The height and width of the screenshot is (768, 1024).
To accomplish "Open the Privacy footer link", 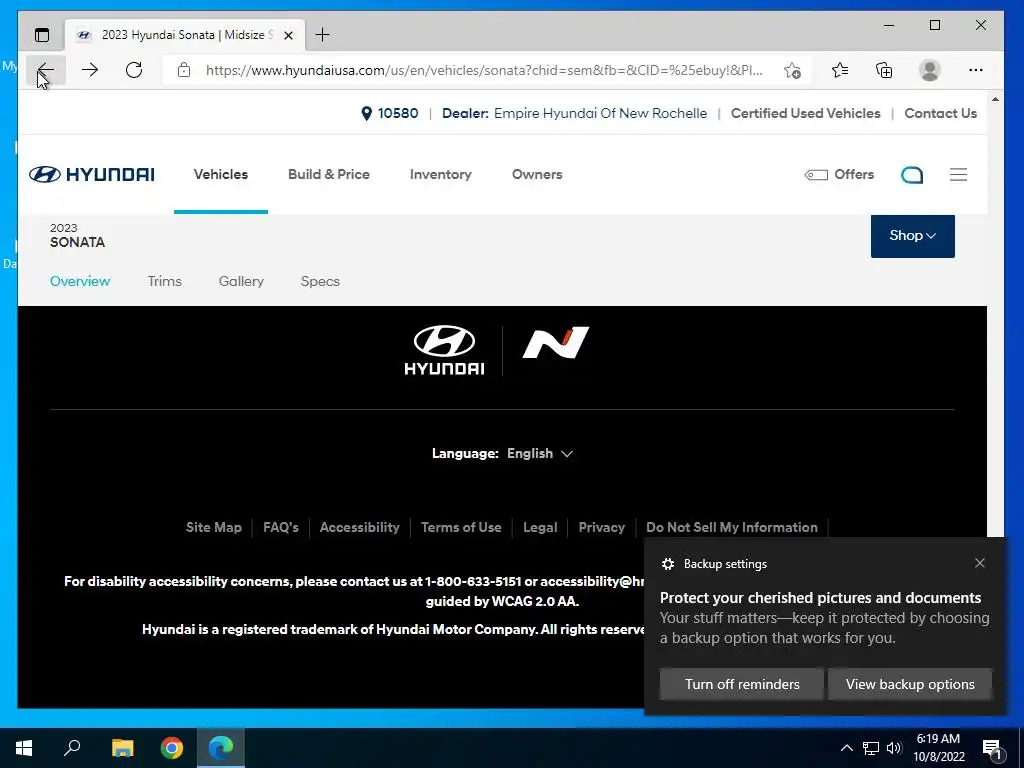I will click(x=601, y=527).
